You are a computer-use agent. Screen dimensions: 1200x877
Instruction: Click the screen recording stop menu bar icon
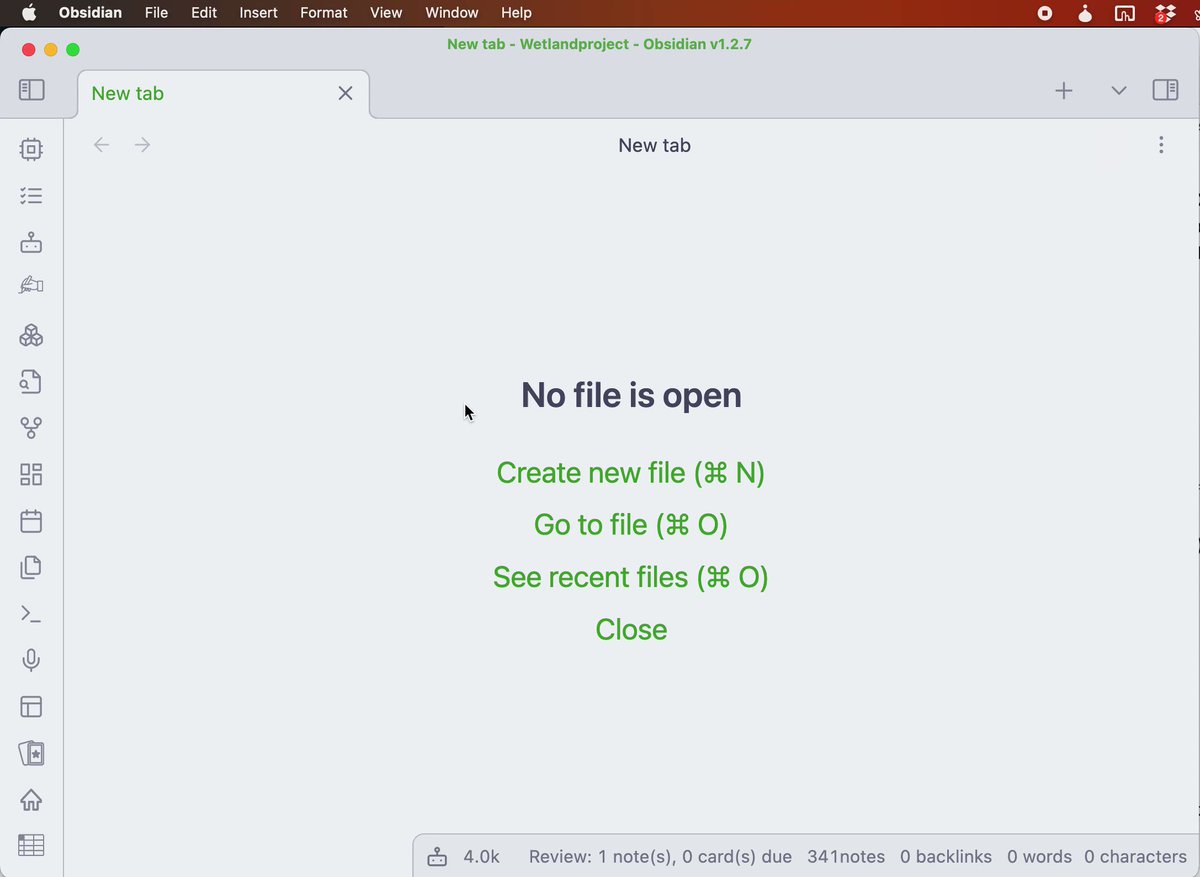click(x=1045, y=13)
